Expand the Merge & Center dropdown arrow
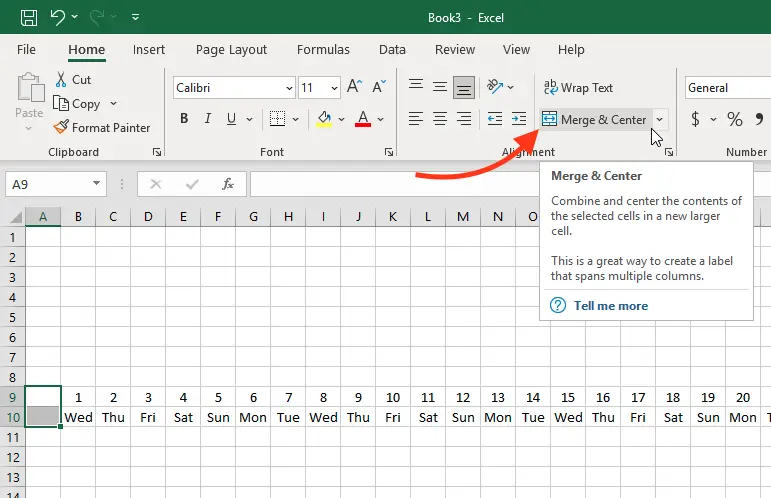 659,120
